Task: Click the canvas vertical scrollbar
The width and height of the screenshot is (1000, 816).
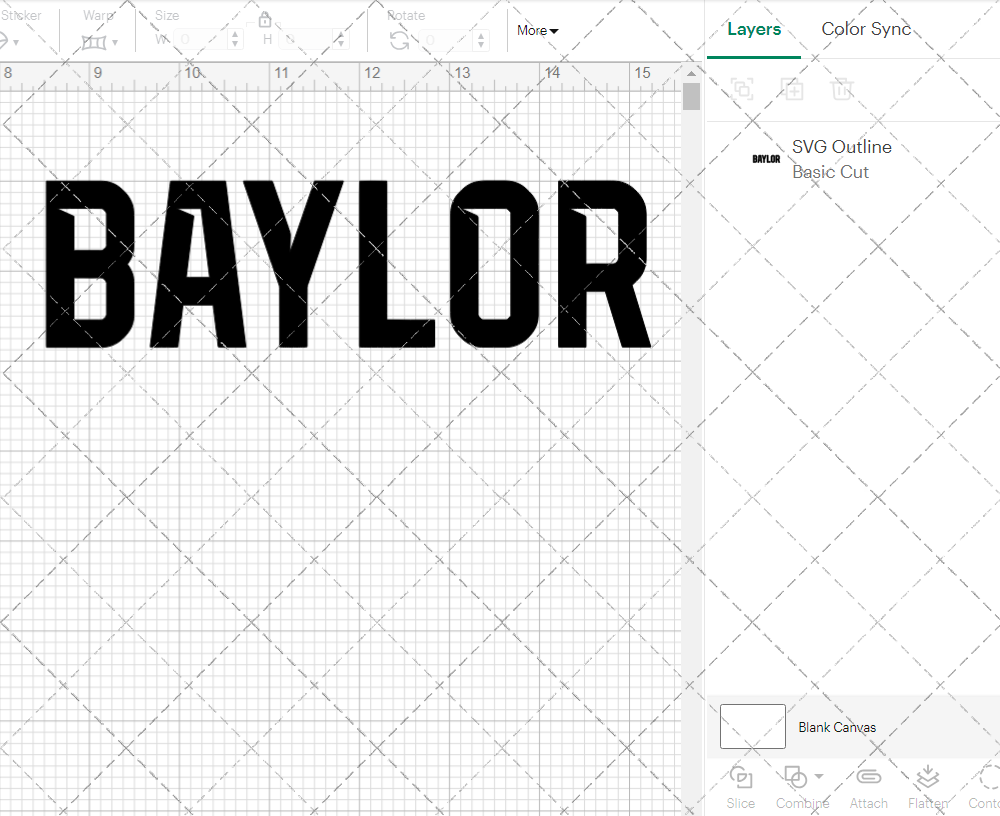Action: point(690,95)
